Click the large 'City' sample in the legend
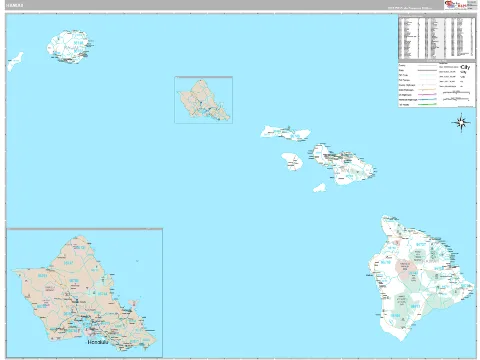 [465, 67]
